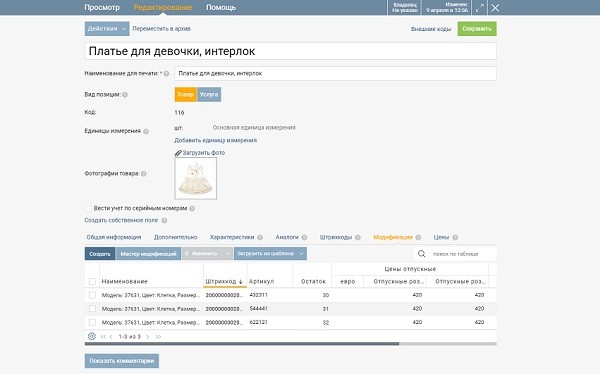Click the help icon next to Единицы измерения
This screenshot has width=600, height=374.
coord(146,131)
